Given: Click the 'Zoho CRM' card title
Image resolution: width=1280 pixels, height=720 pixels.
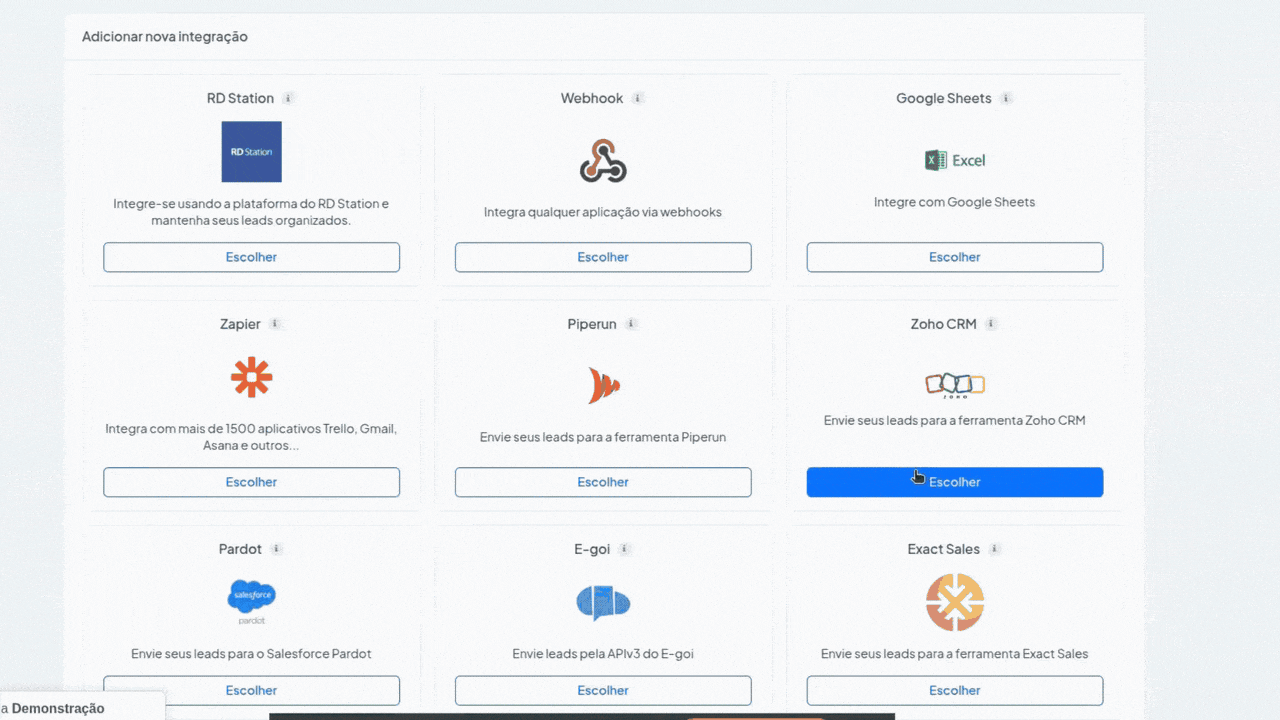Looking at the screenshot, I should coord(944,324).
